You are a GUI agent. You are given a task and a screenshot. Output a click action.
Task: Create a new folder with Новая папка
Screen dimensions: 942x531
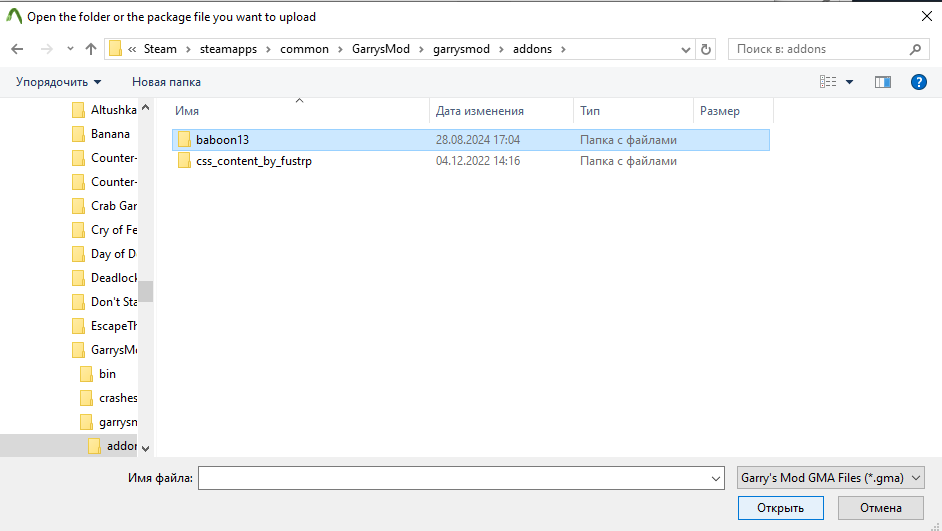[166, 82]
